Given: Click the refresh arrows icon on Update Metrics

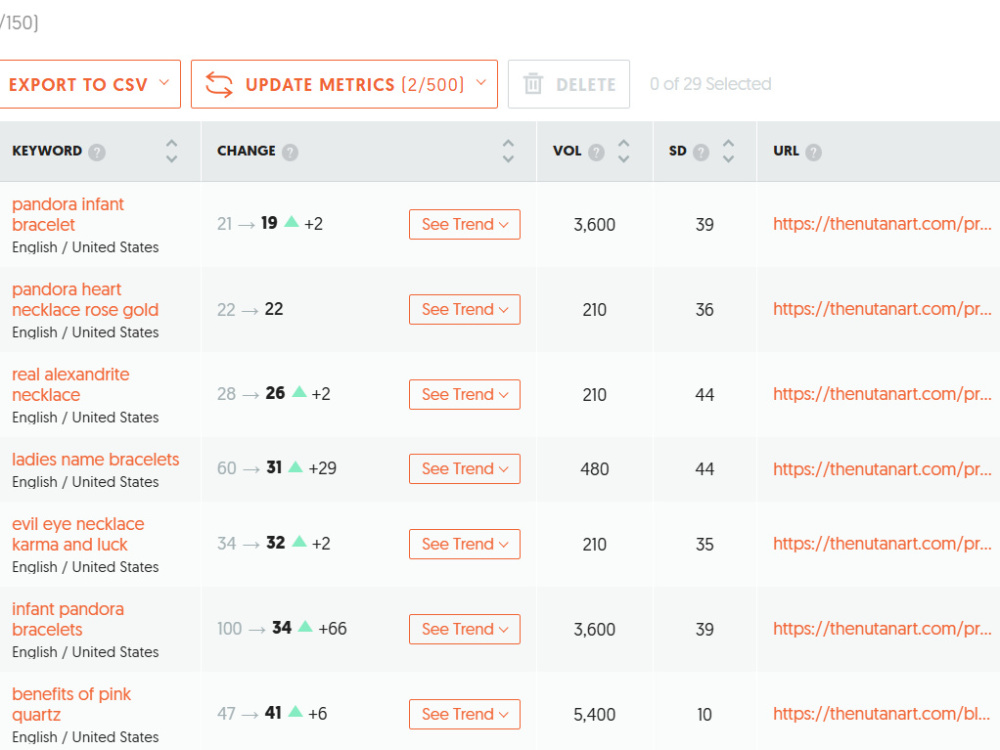Looking at the screenshot, I should coord(219,85).
